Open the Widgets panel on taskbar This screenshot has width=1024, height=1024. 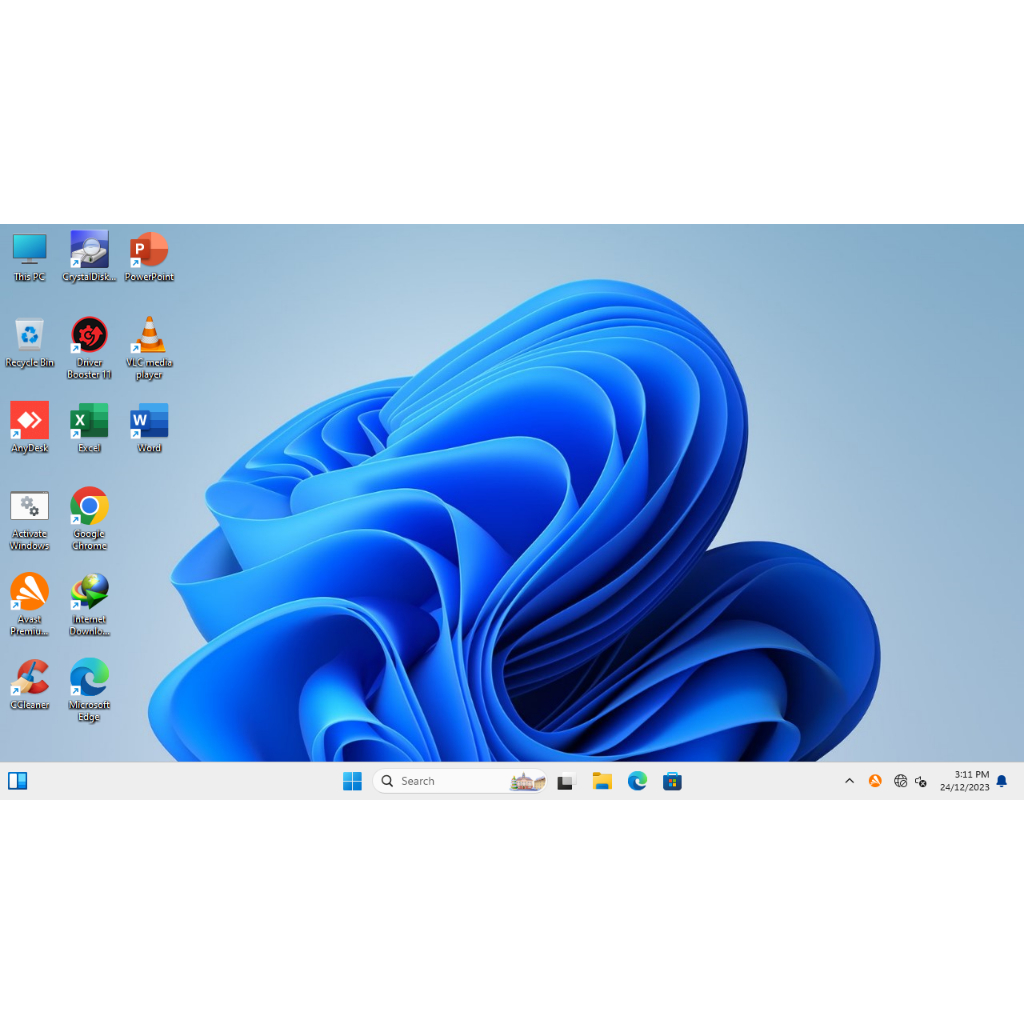click(x=18, y=781)
